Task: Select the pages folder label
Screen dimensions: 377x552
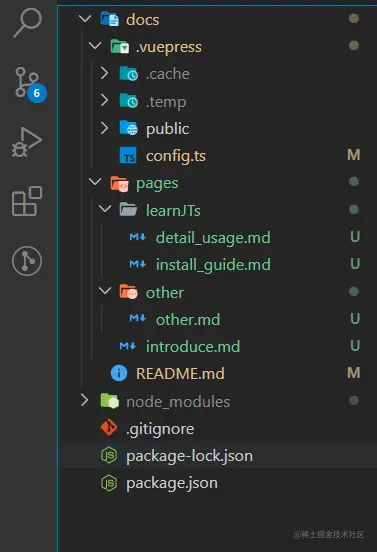Action: click(x=157, y=184)
